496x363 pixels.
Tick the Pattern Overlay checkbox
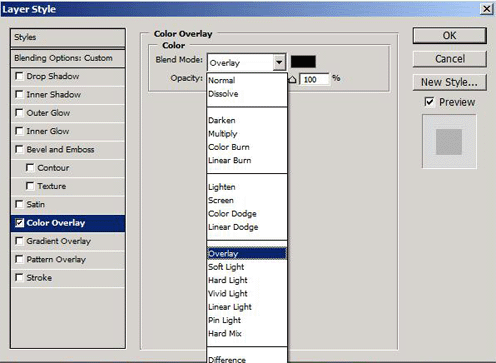[x=19, y=259]
